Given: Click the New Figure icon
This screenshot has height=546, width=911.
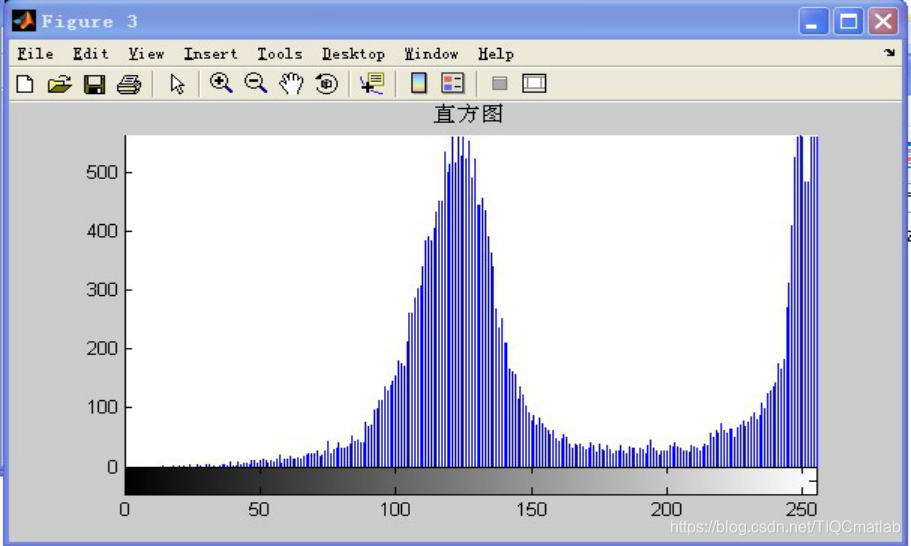Looking at the screenshot, I should click(24, 84).
